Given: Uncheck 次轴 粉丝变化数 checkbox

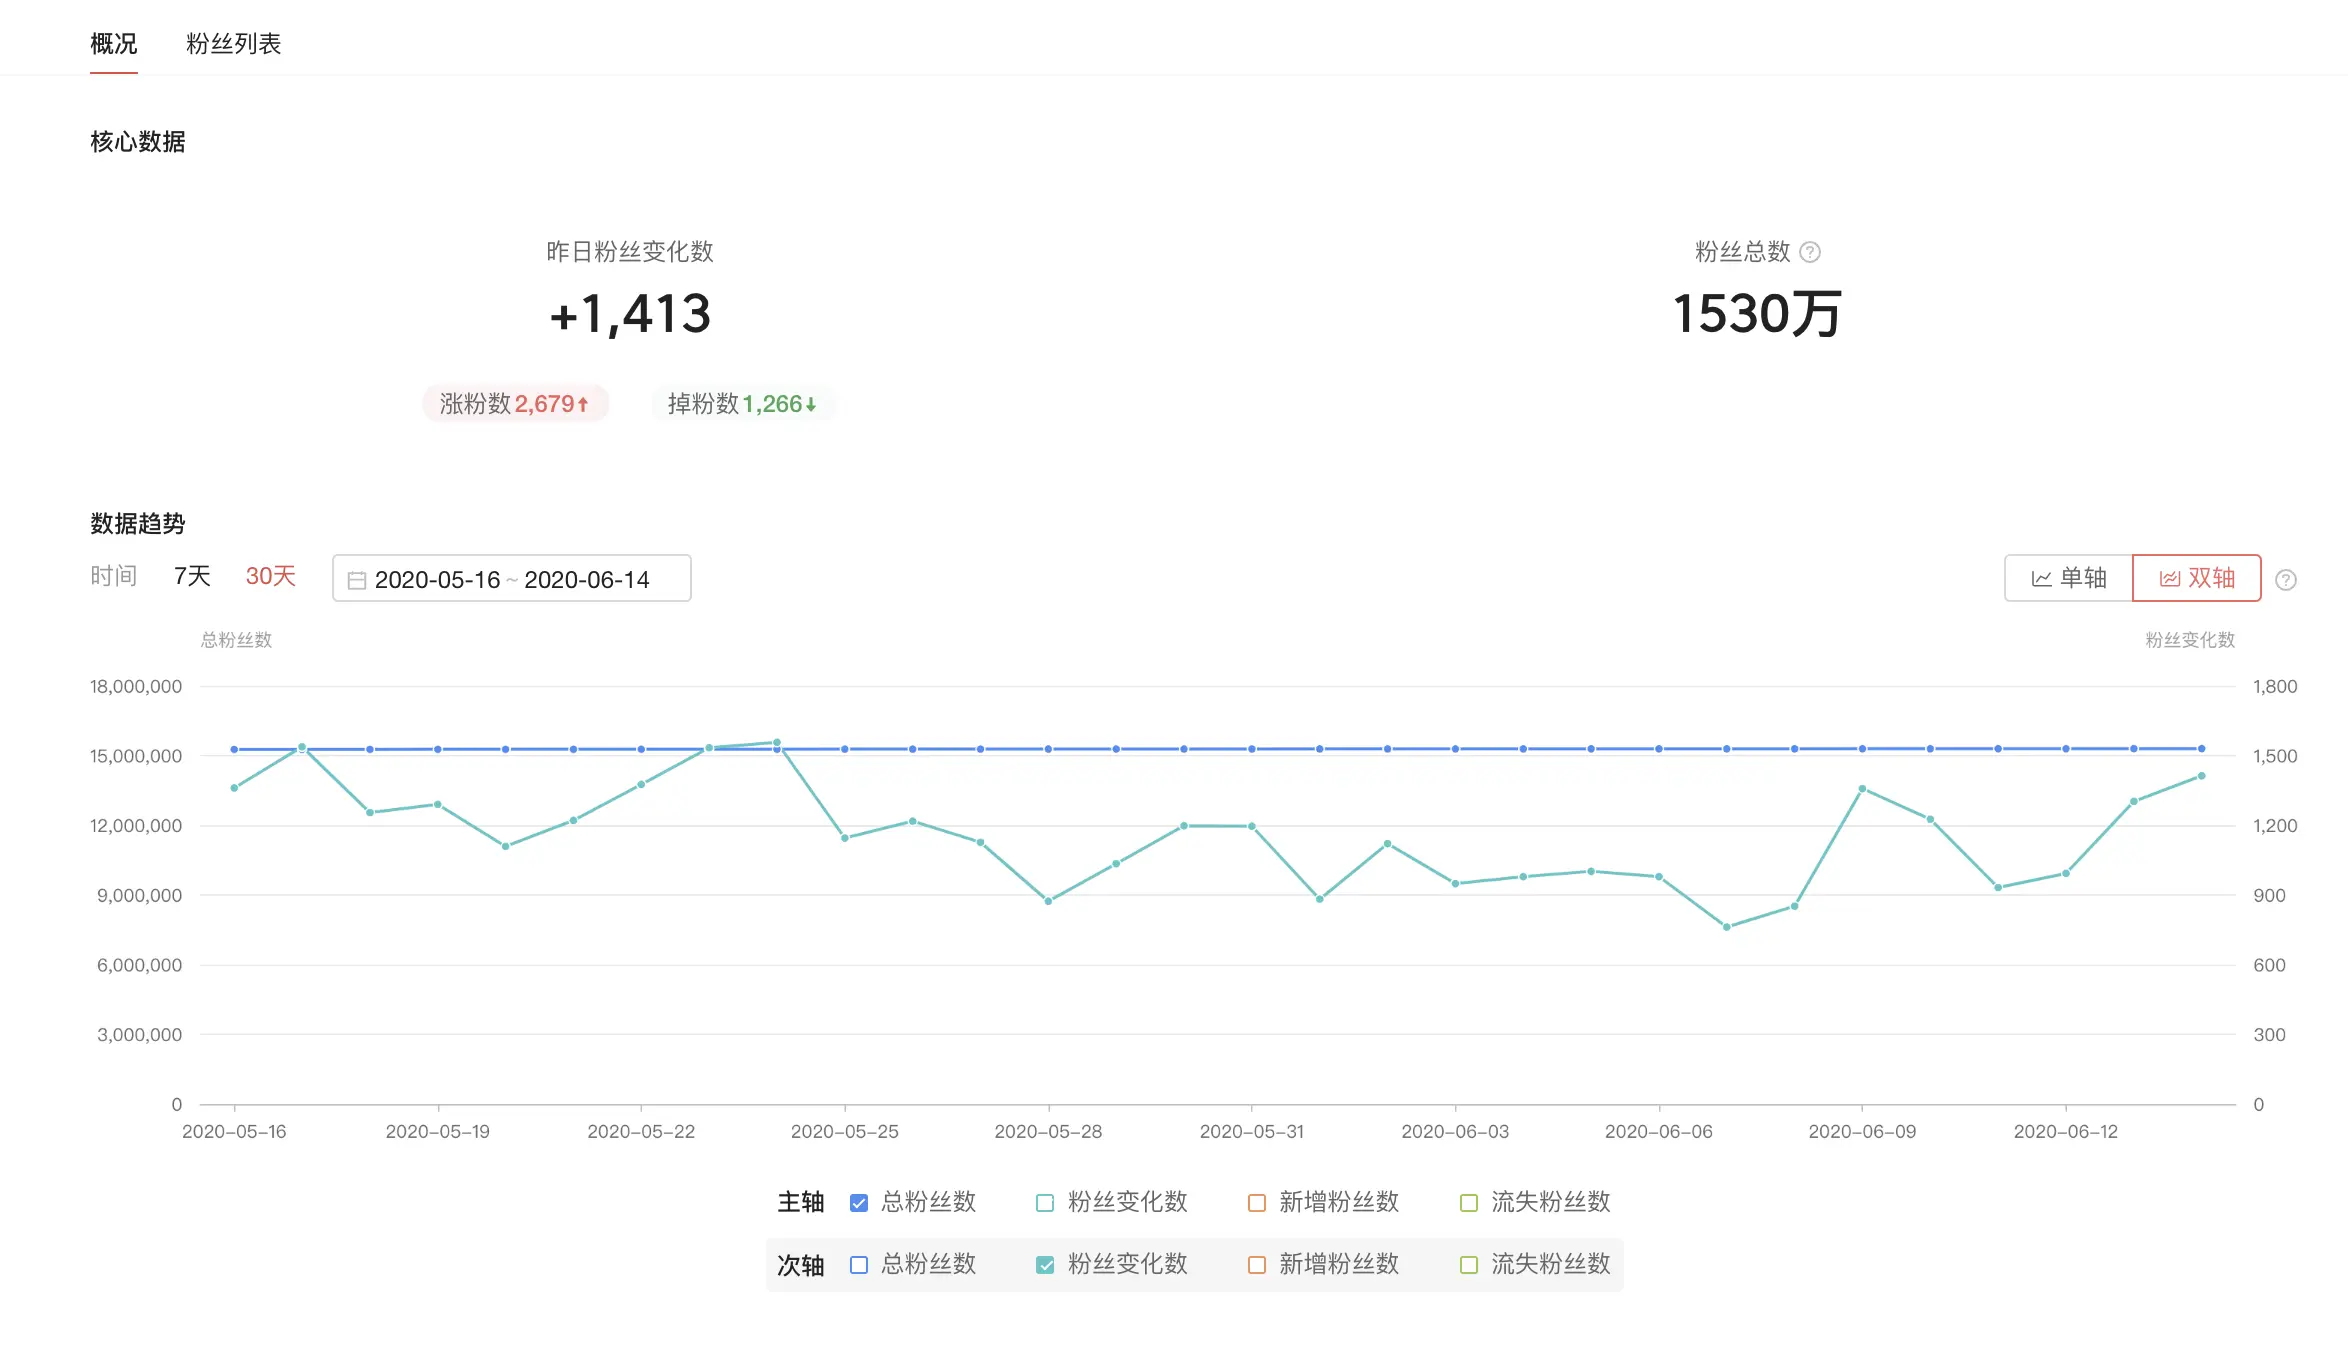Looking at the screenshot, I should point(1045,1265).
